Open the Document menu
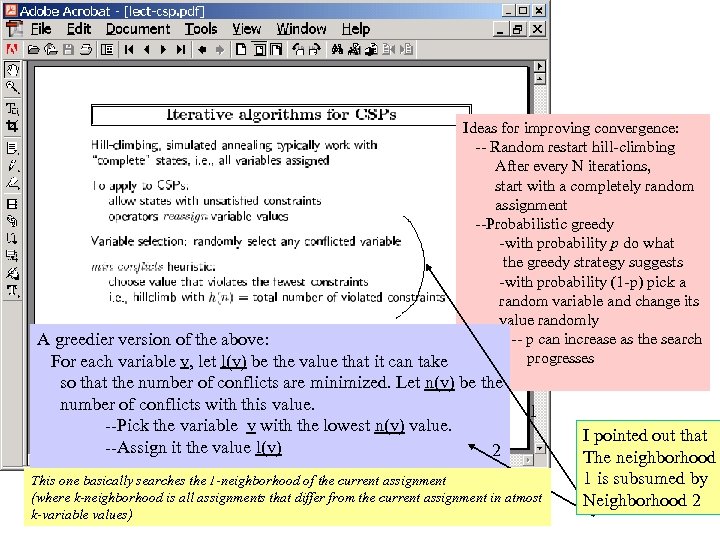This screenshot has height=540, width=720. pos(138,29)
